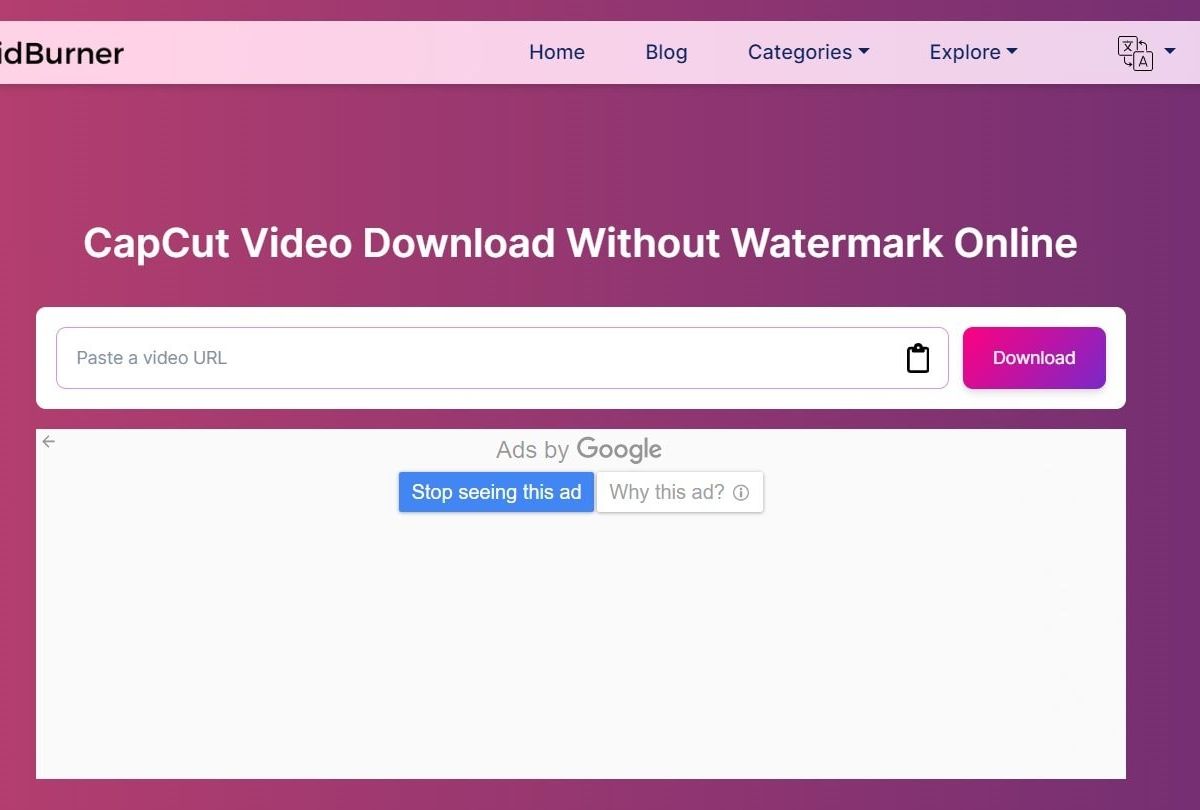Open the language translate dropdown
1200x810 pixels.
tap(1146, 52)
